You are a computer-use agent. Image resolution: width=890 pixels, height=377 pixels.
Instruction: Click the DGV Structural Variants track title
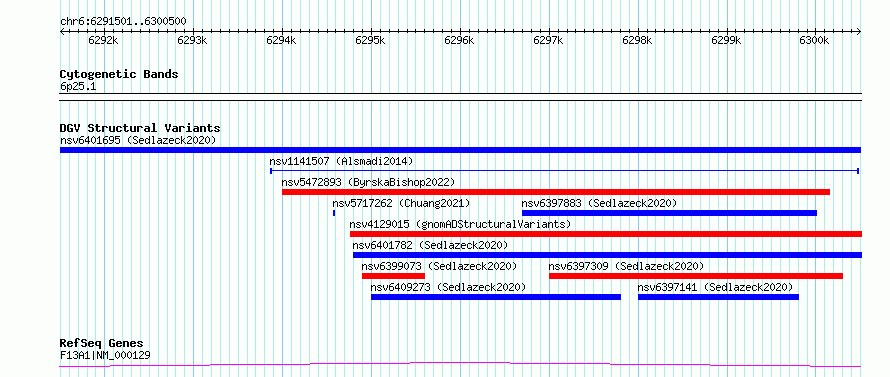(x=140, y=128)
